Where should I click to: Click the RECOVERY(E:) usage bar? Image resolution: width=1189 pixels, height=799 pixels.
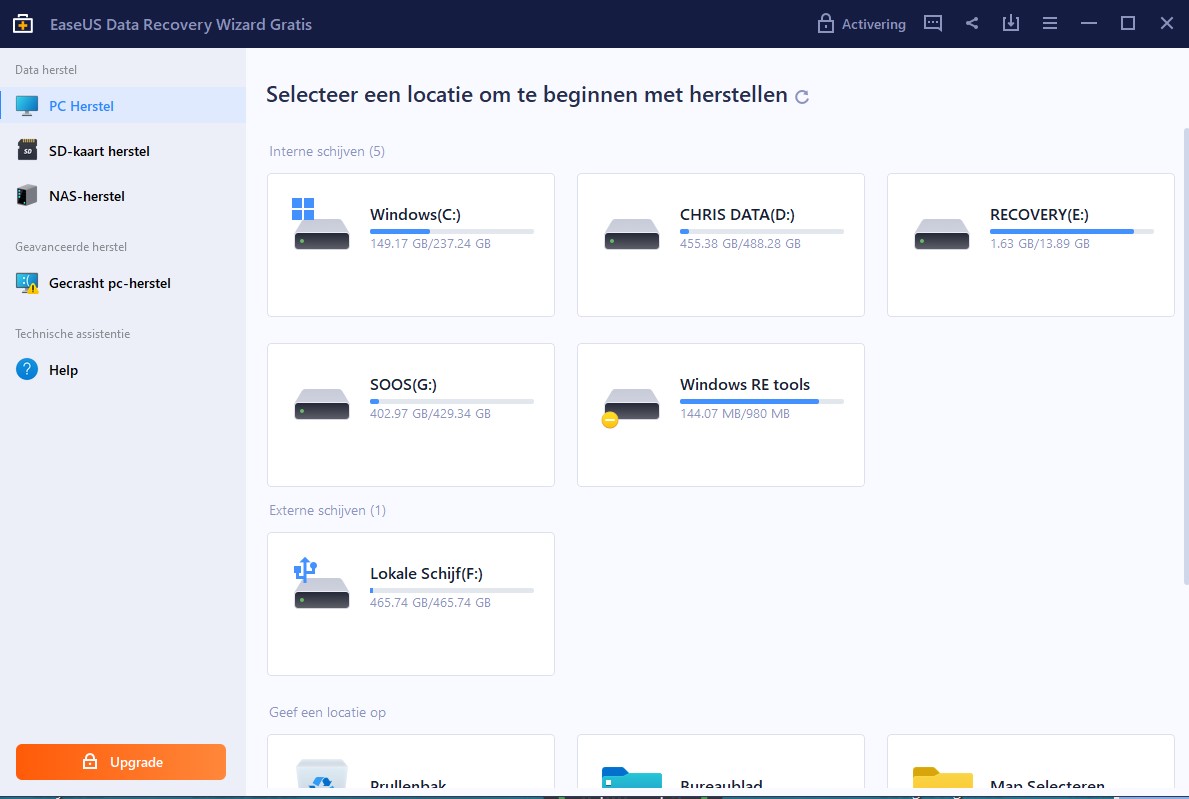click(x=1071, y=231)
